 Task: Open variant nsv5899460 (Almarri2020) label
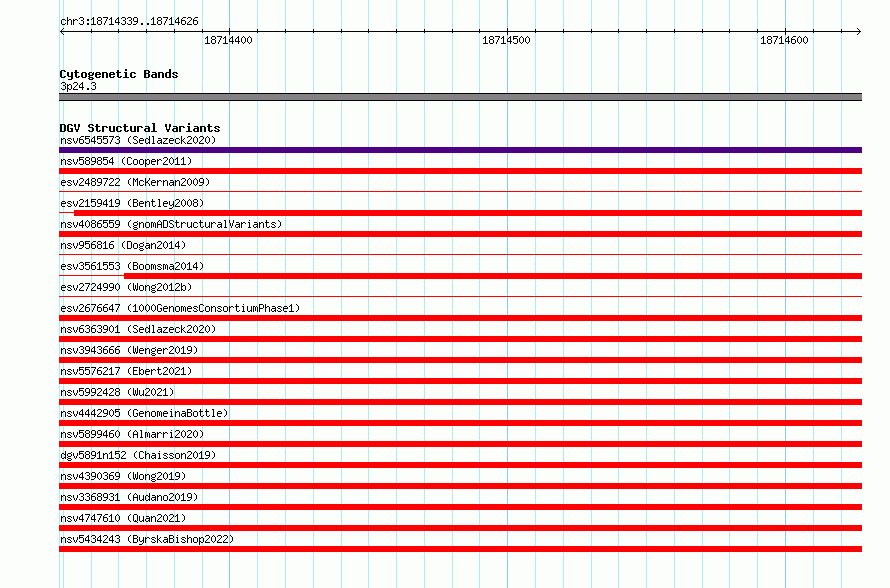(x=132, y=434)
